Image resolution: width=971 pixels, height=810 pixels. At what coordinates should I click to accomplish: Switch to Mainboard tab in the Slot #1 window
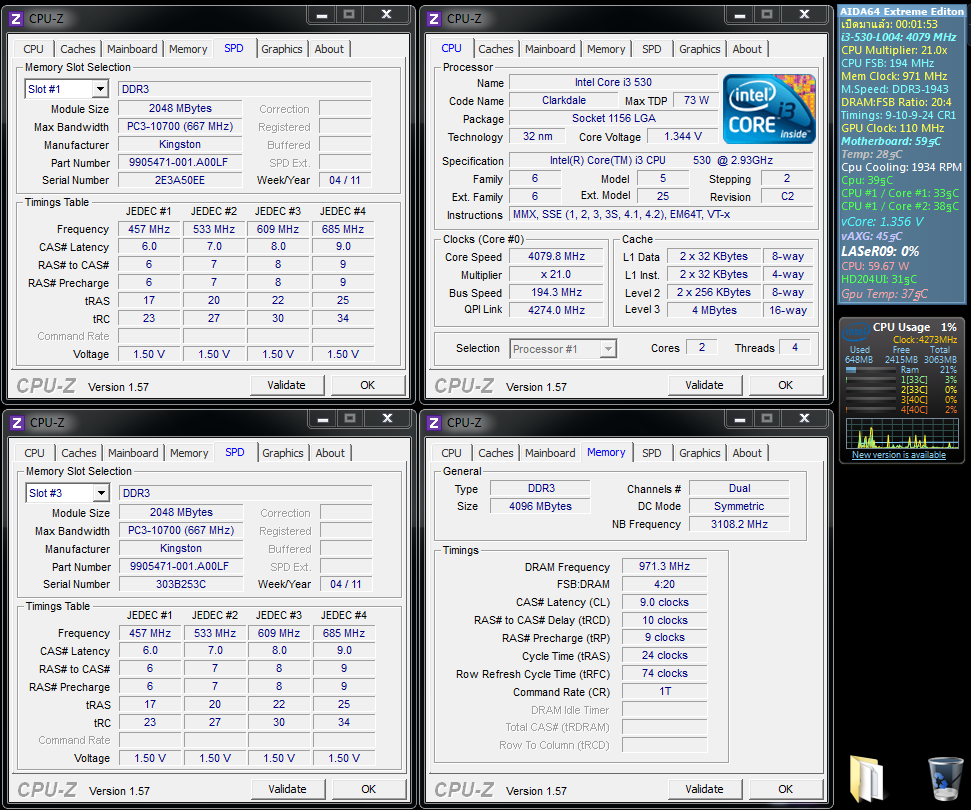click(132, 49)
